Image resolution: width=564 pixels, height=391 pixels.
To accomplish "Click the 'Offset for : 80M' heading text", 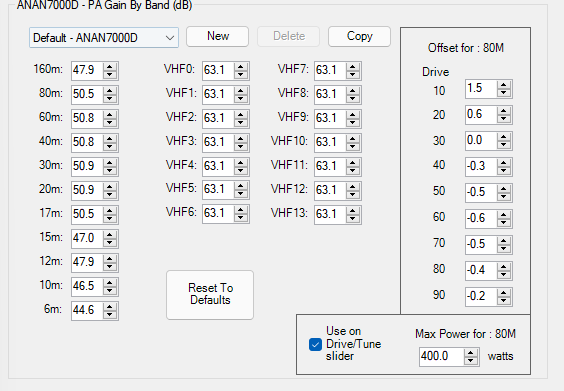I will pyautogui.click(x=466, y=48).
